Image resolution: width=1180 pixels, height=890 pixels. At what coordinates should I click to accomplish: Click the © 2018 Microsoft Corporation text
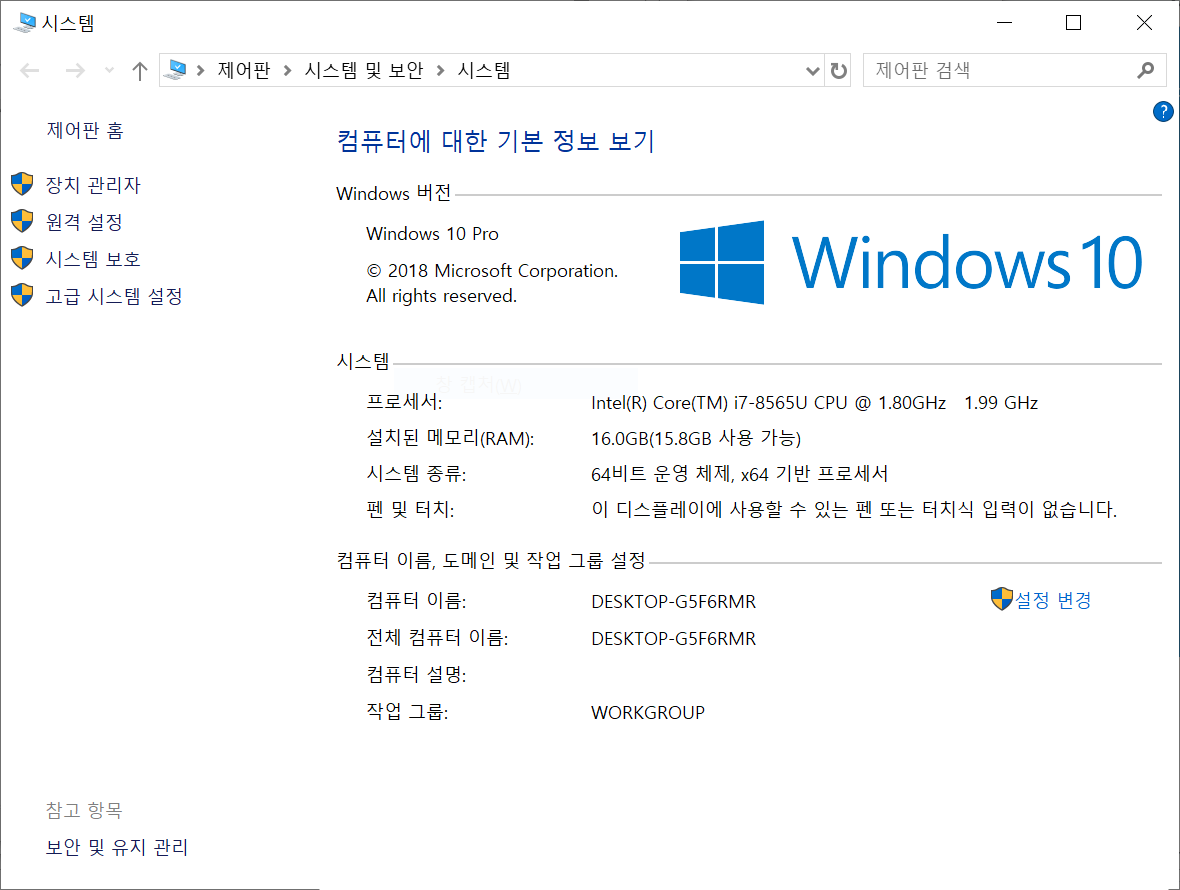(492, 271)
